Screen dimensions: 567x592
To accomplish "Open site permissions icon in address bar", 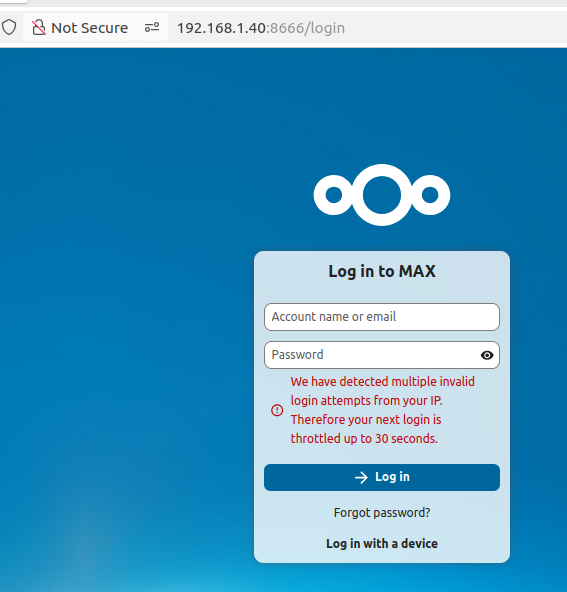I will (x=152, y=28).
